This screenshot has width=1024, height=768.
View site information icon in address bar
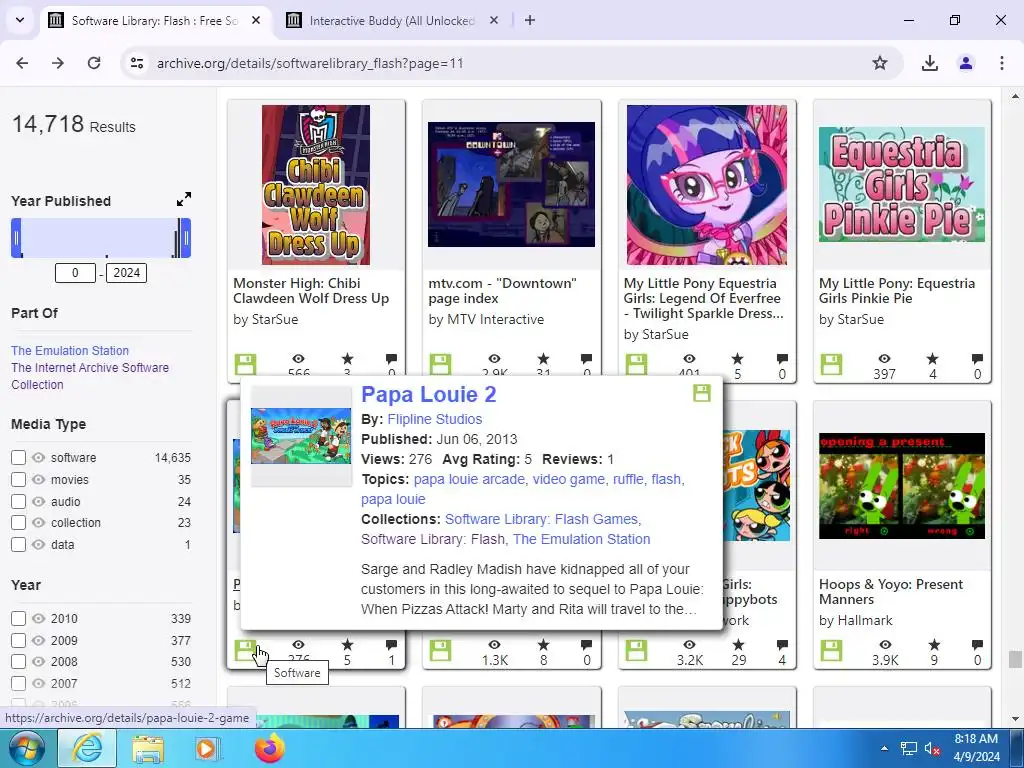[137, 63]
